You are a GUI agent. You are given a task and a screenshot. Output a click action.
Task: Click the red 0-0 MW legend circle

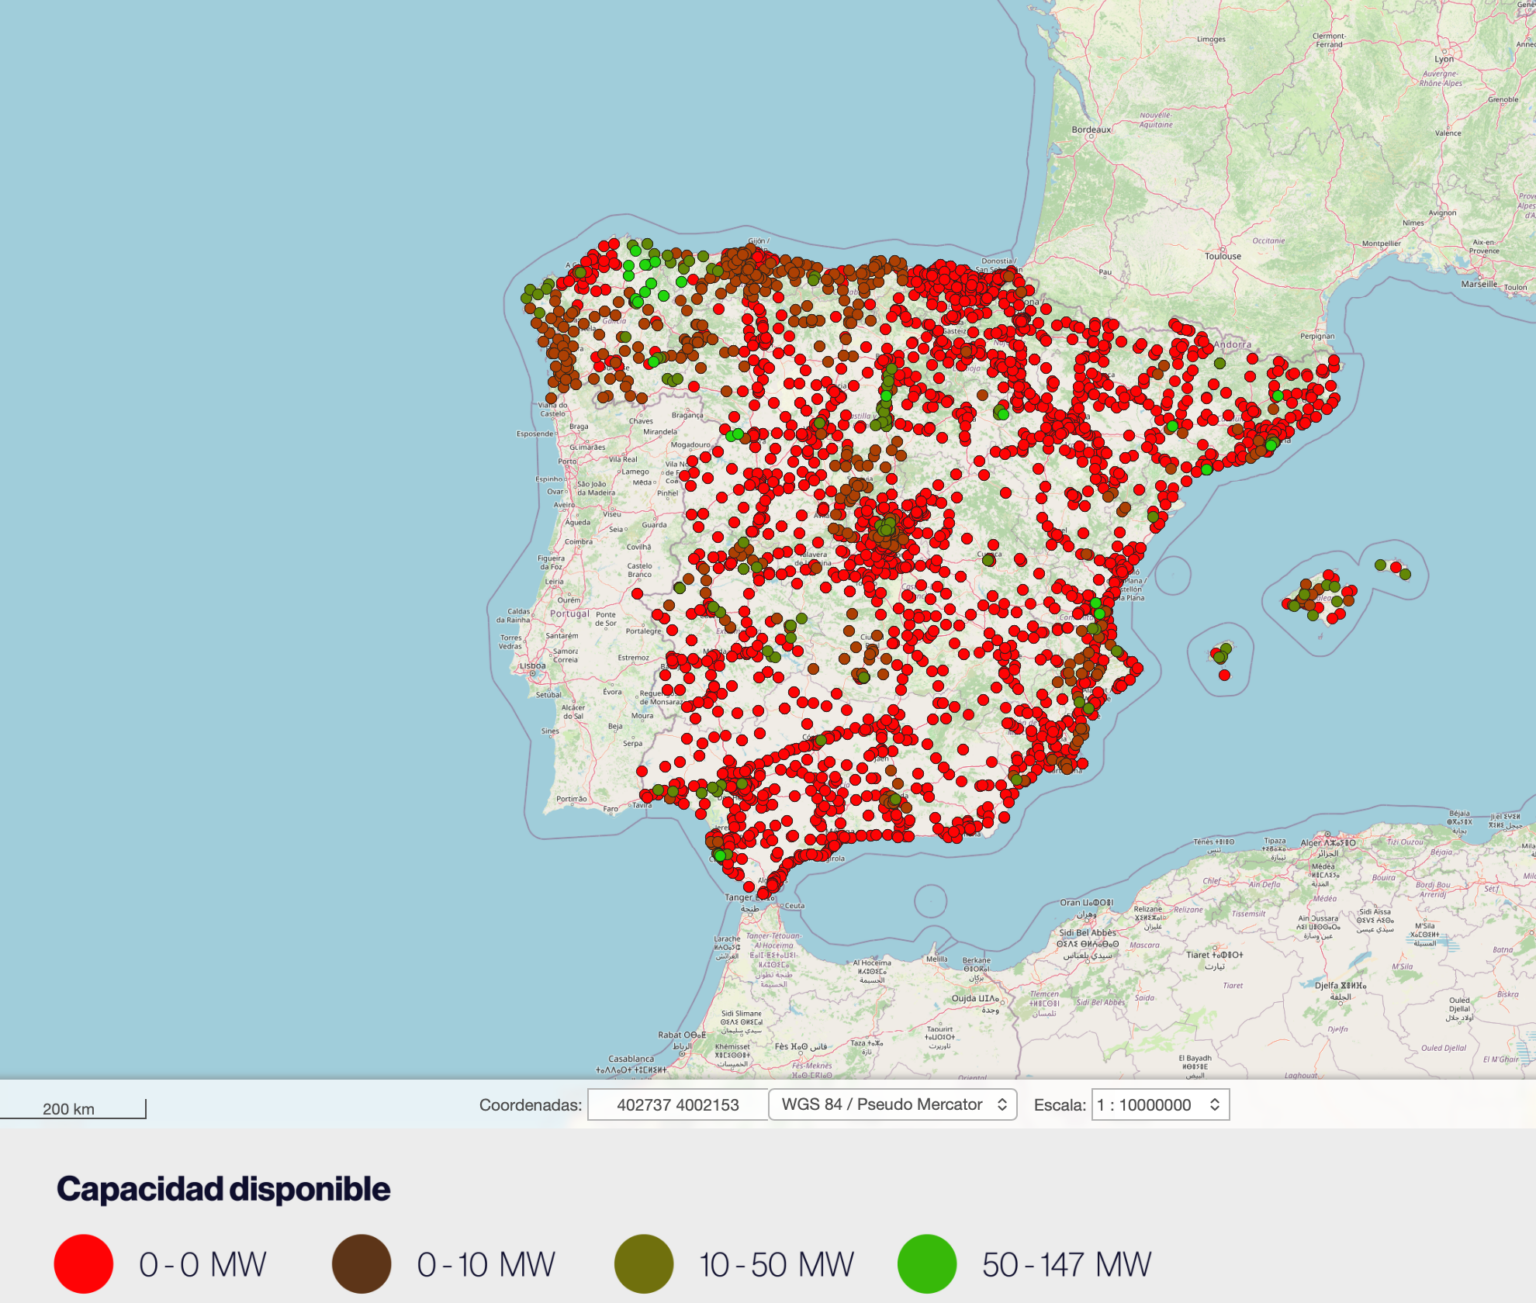point(84,1264)
